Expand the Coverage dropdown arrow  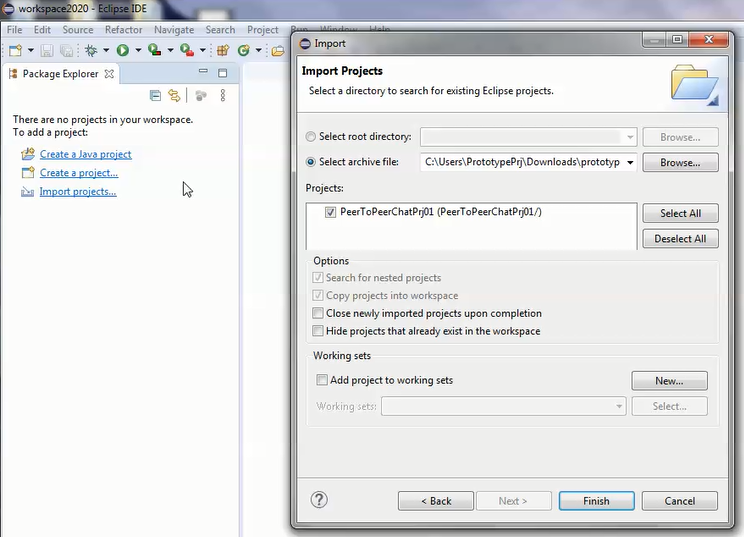[170, 50]
